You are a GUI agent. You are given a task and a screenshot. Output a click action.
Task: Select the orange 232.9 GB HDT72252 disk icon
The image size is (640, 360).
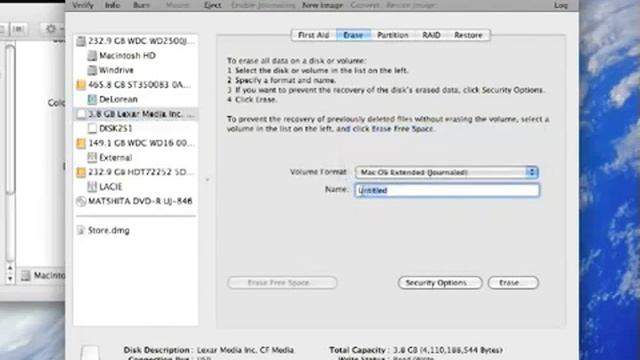click(x=81, y=172)
